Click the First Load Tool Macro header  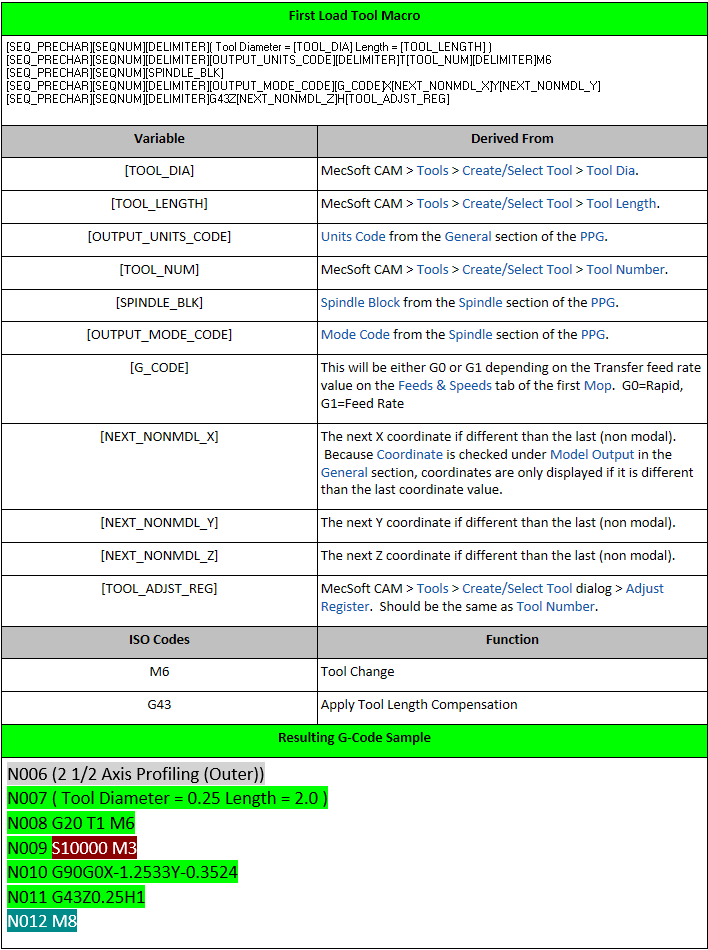[354, 16]
